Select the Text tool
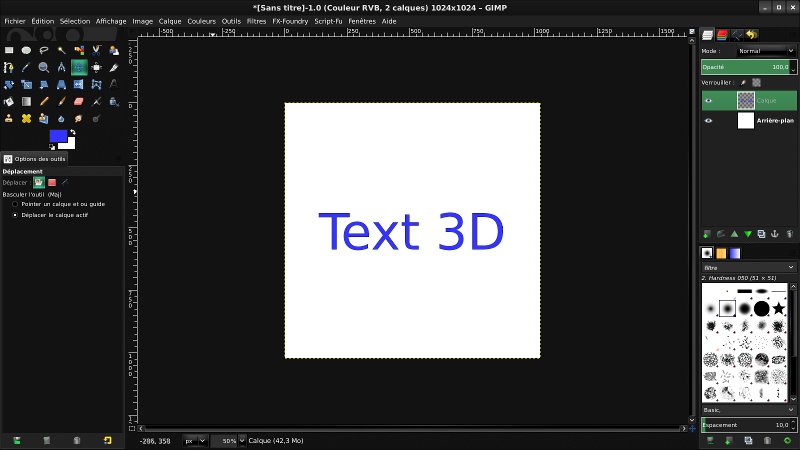800x450 pixels. (x=114, y=85)
